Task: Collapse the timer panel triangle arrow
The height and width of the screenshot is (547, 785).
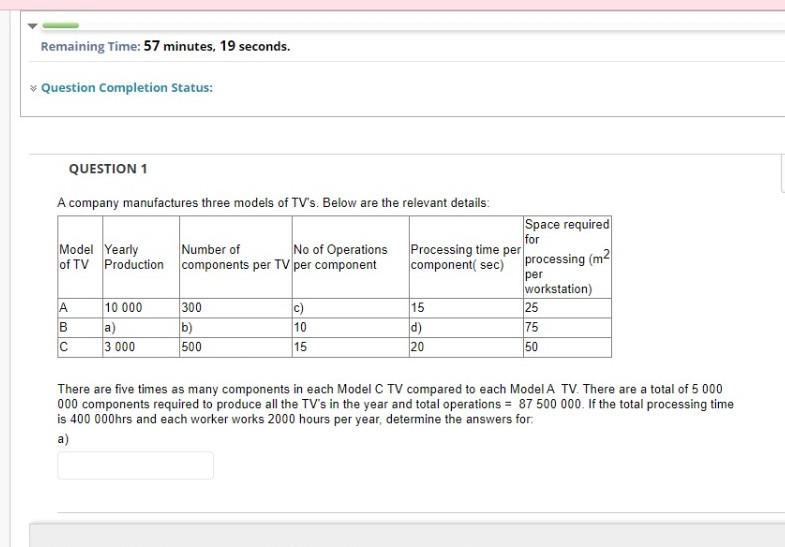Action: coord(33,26)
